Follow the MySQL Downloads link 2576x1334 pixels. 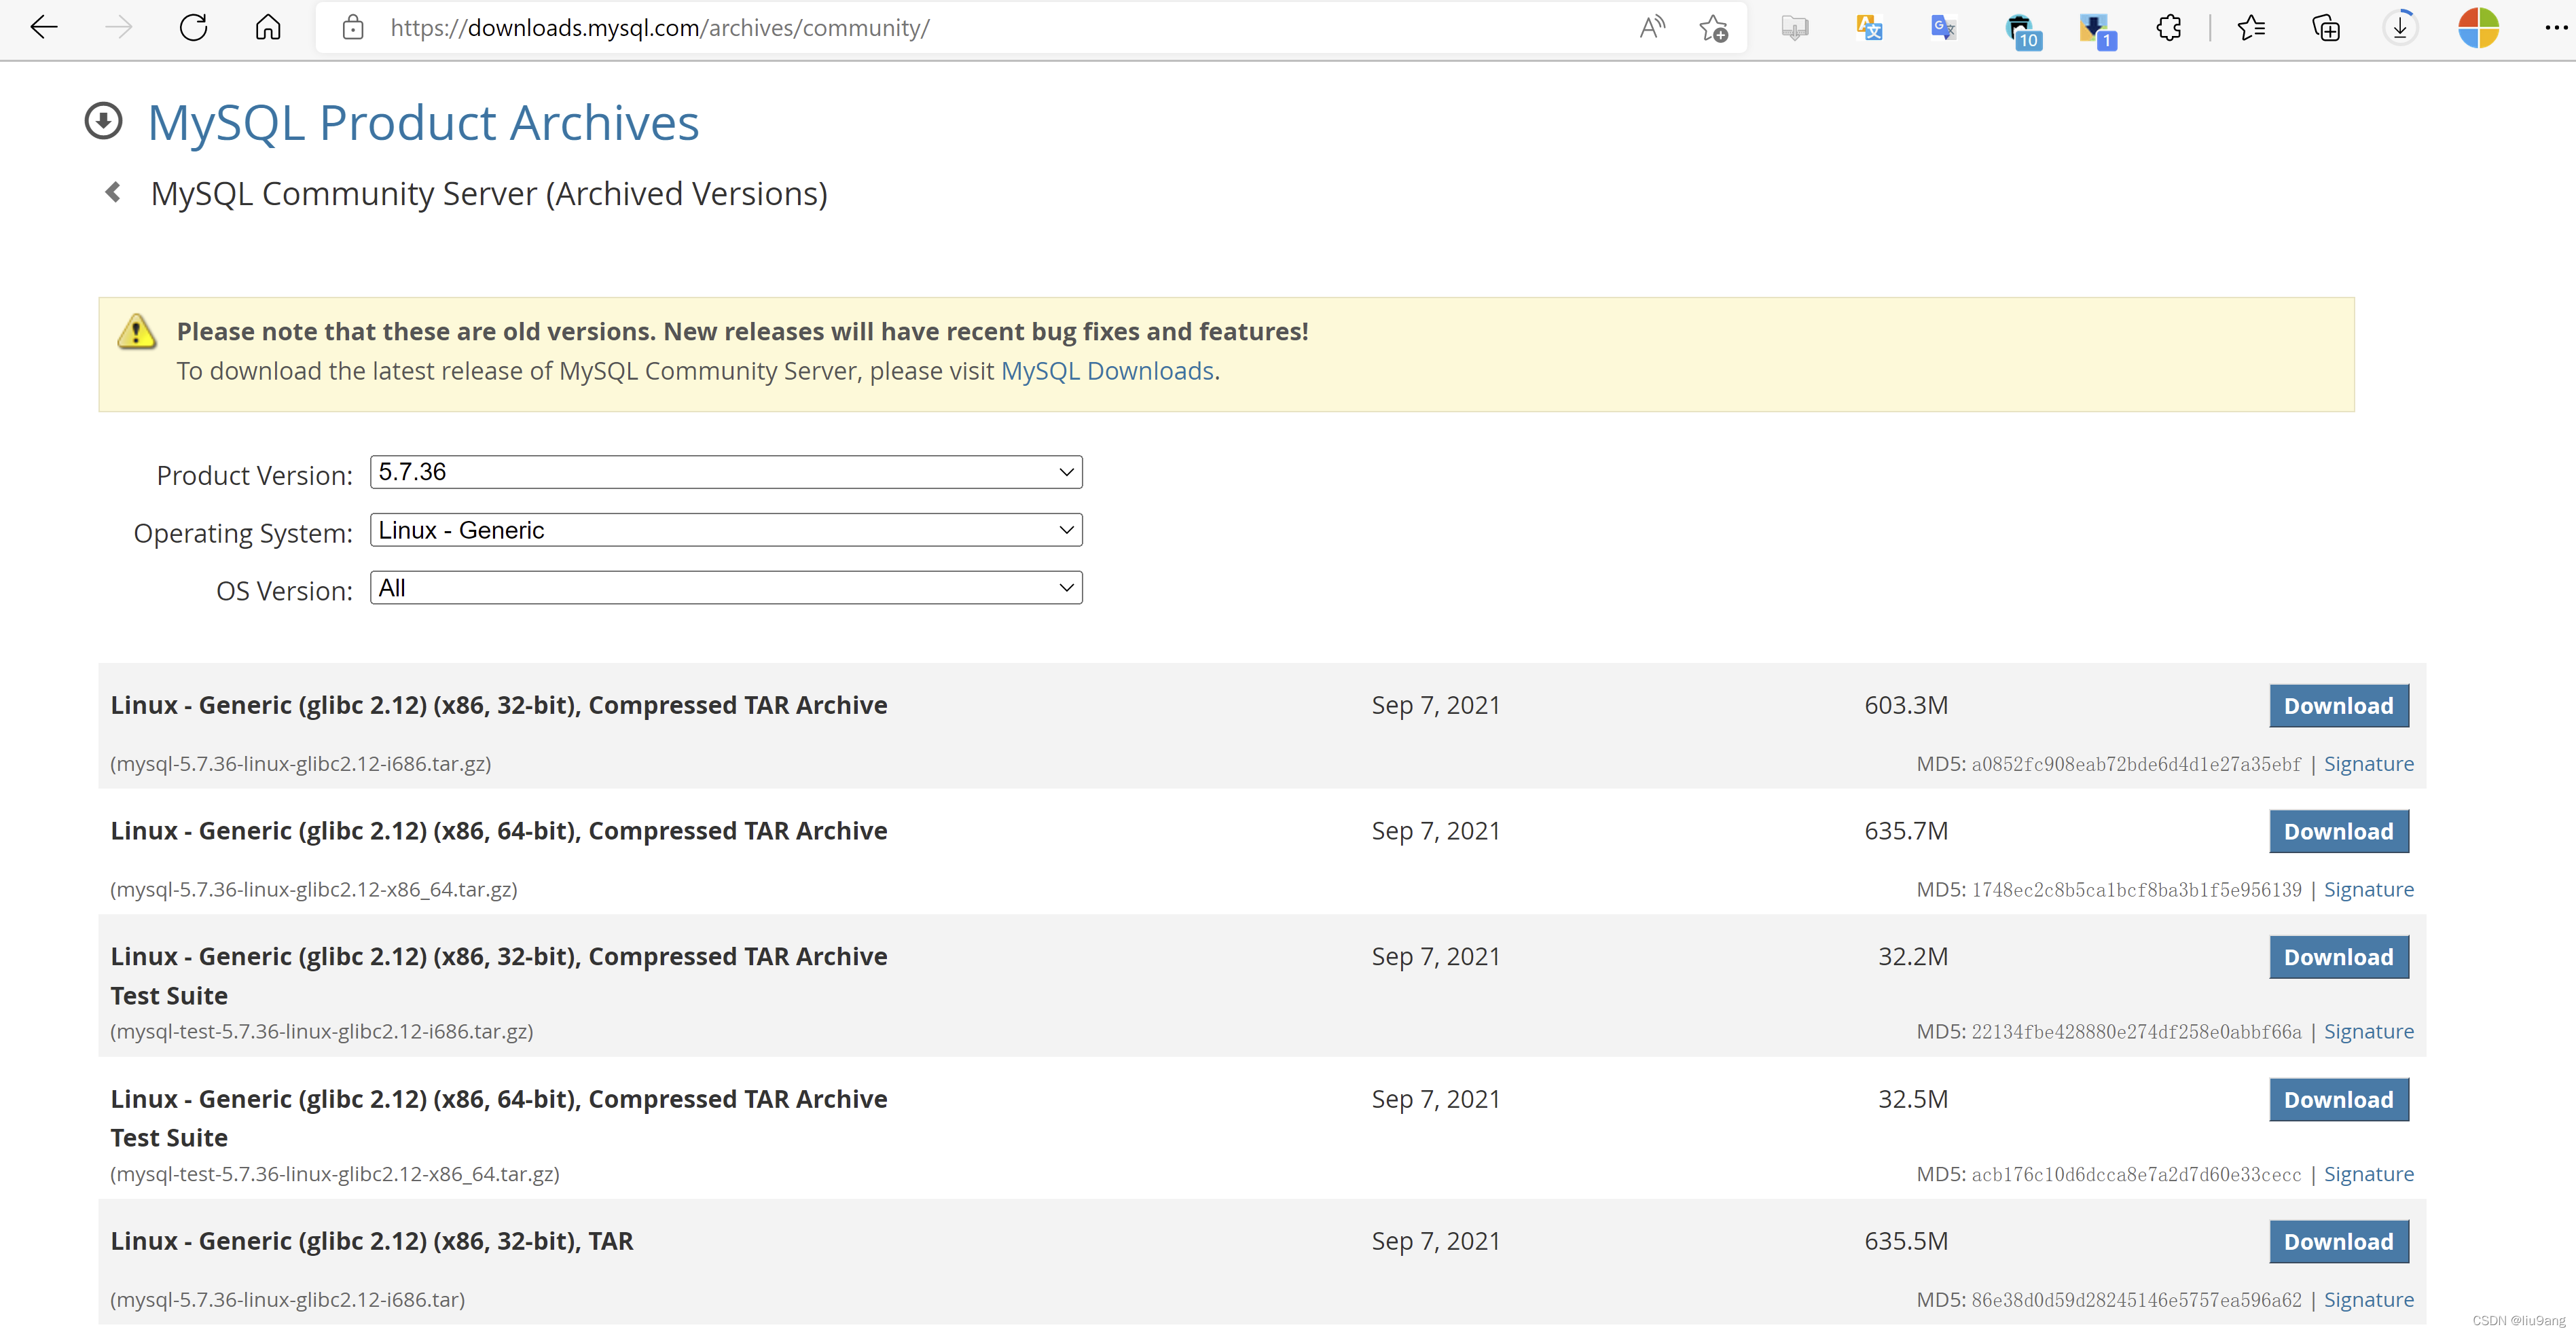tap(1107, 371)
